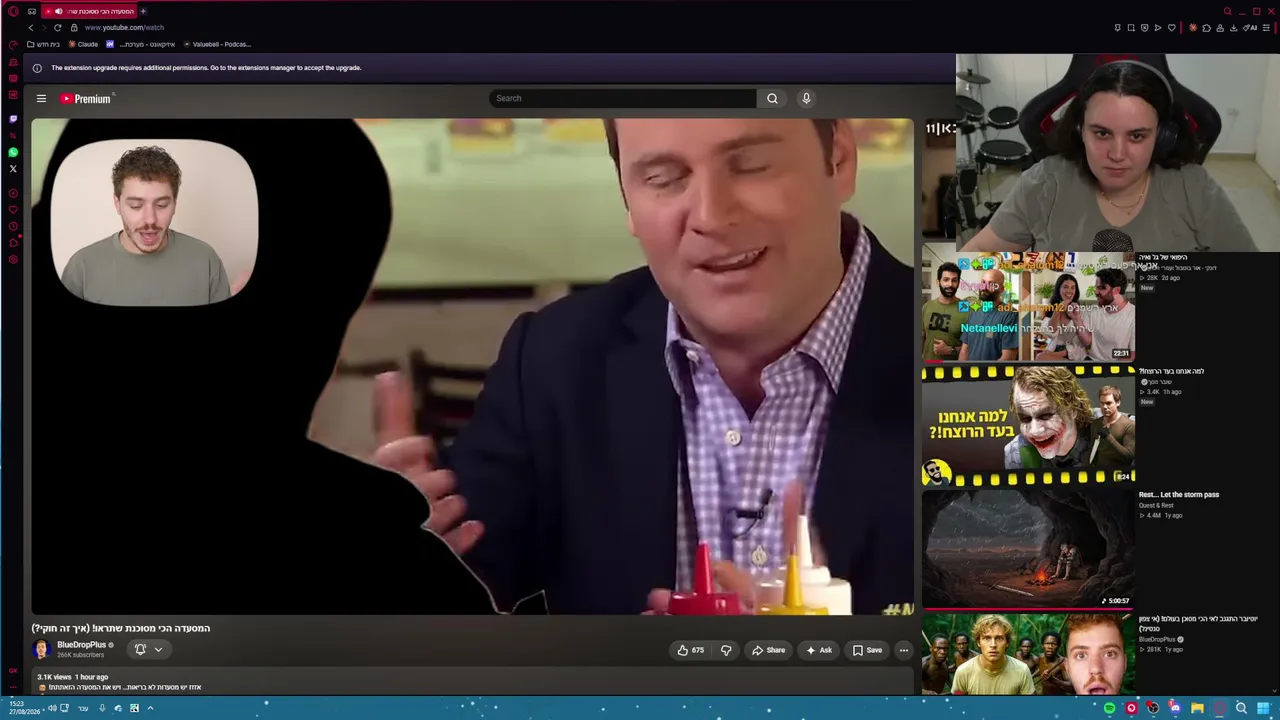Go to YouTube Premium home logo
Screen dimensions: 1280x720
coord(86,98)
